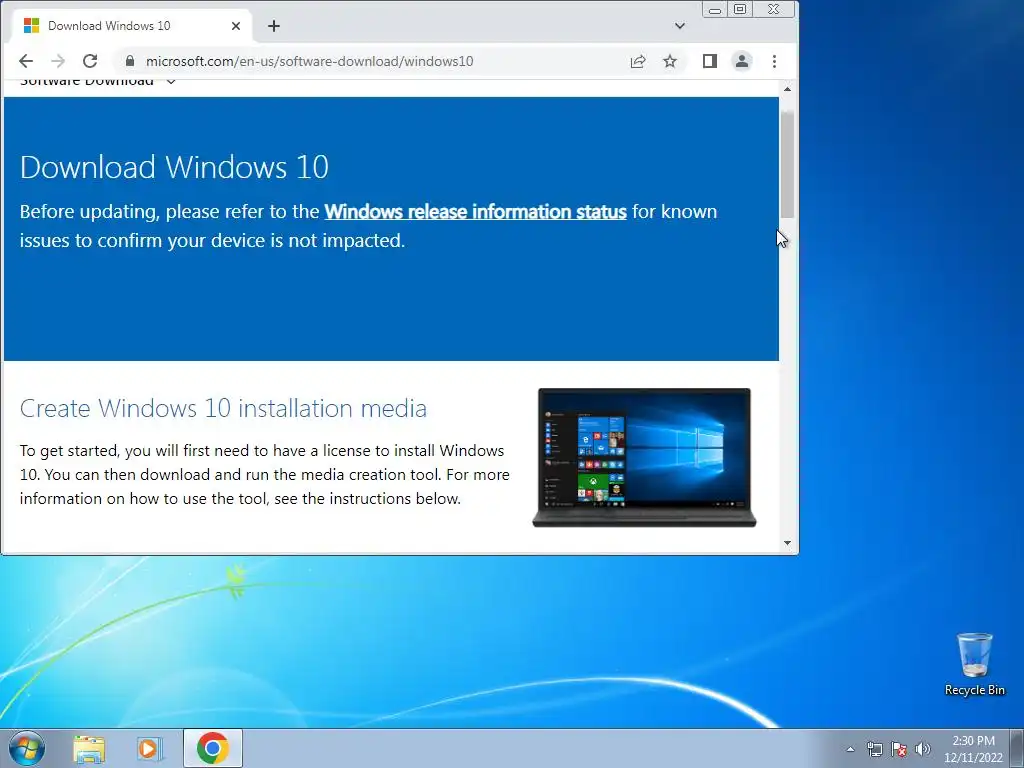Reload the Download Windows 10 page
The height and width of the screenshot is (768, 1024).
click(90, 61)
